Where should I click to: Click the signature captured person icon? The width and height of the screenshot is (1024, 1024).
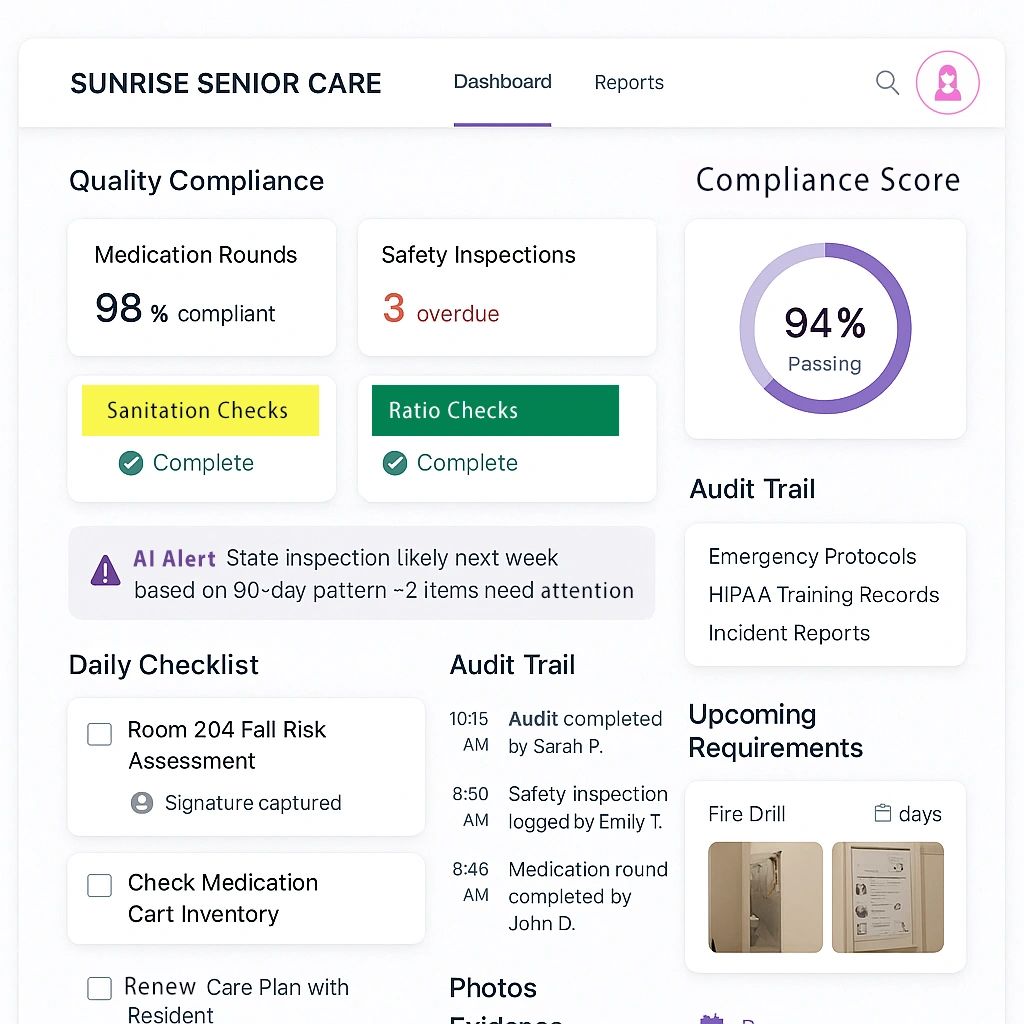tap(142, 803)
